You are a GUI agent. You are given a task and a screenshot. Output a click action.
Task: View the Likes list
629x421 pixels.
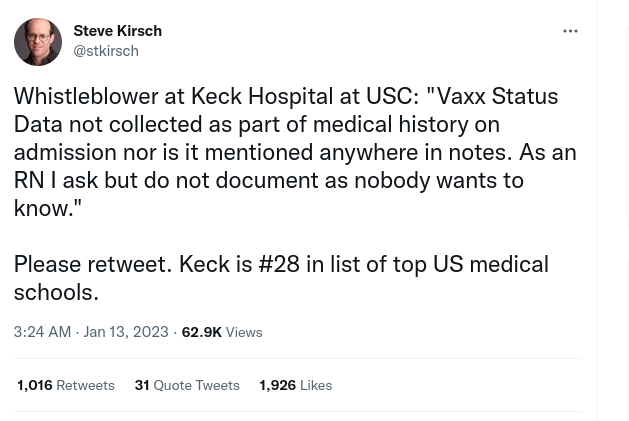coord(316,386)
